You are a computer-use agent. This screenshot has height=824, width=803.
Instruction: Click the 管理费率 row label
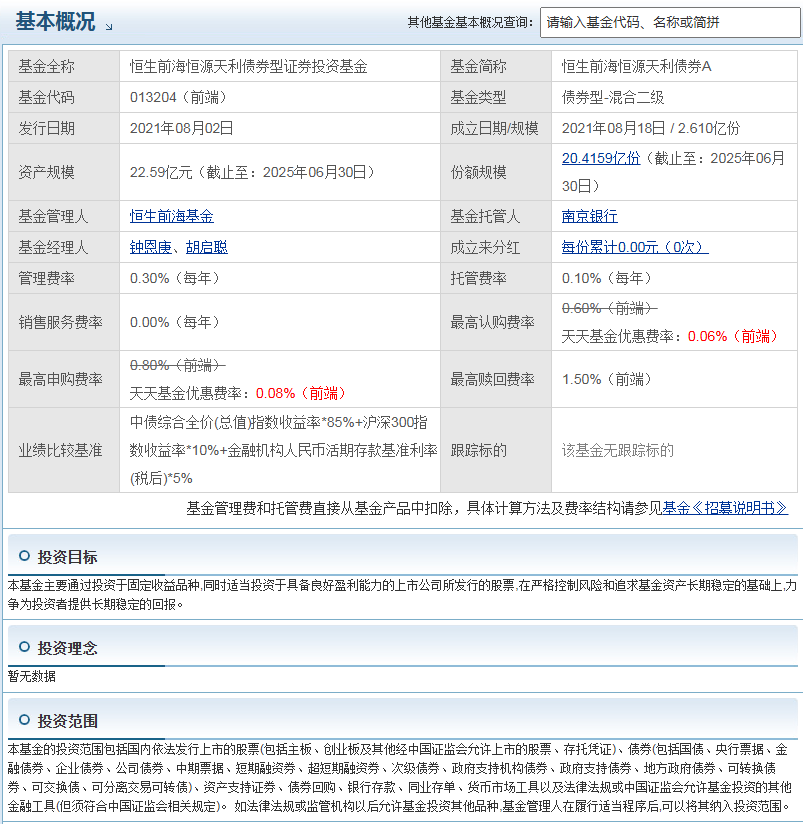coord(47,278)
